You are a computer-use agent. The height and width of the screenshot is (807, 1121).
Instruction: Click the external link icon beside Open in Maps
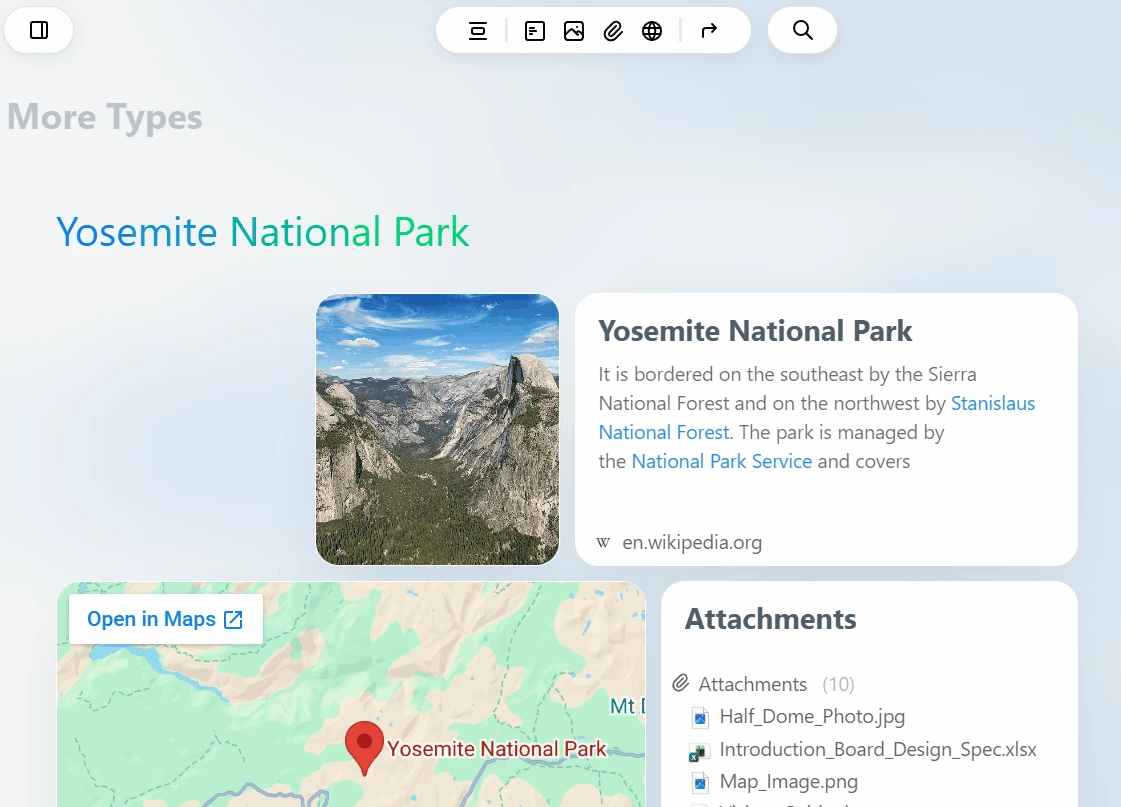234,620
